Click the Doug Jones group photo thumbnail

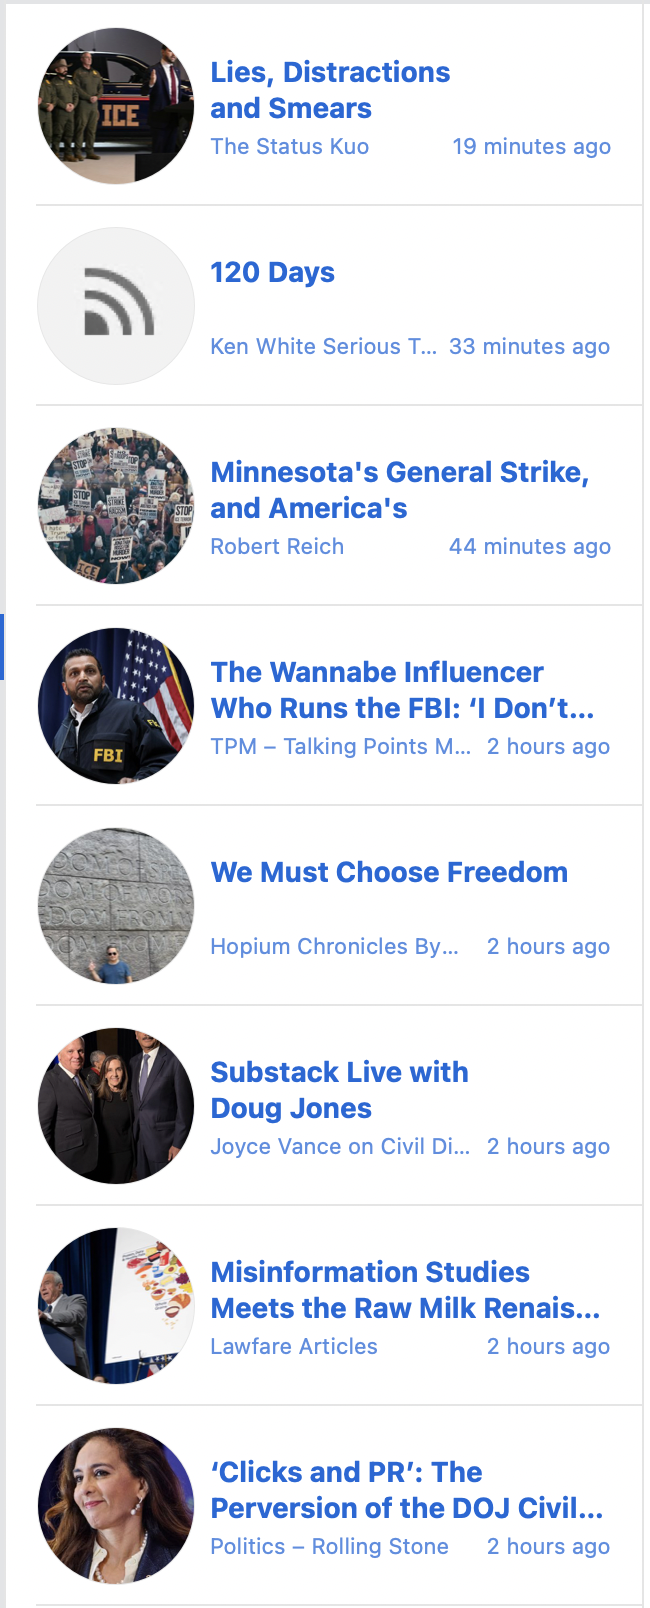point(116,1106)
